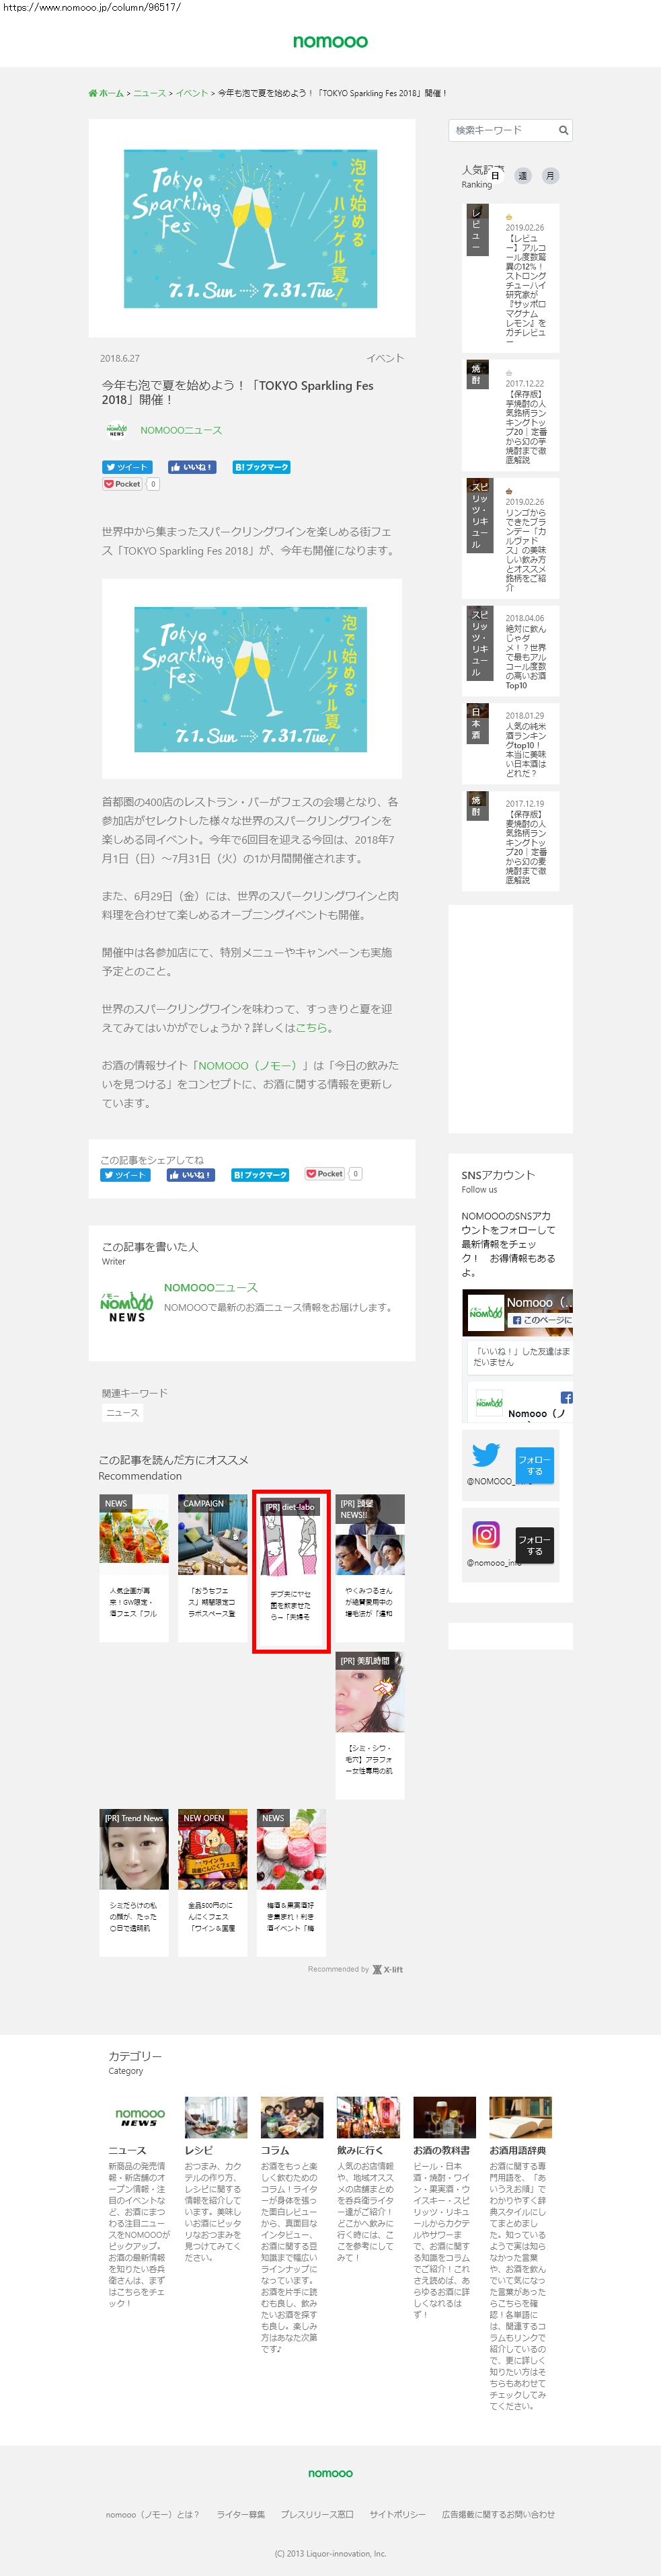The height and width of the screenshot is (2576, 661).
Task: Open the [PR] 頭髪NEWS recommendation card
Action: tap(370, 1567)
